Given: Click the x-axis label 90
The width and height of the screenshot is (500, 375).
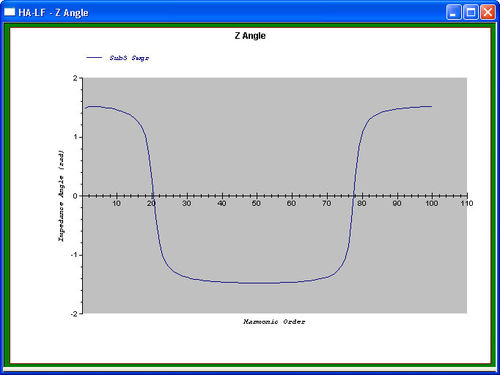Looking at the screenshot, I should (397, 203).
